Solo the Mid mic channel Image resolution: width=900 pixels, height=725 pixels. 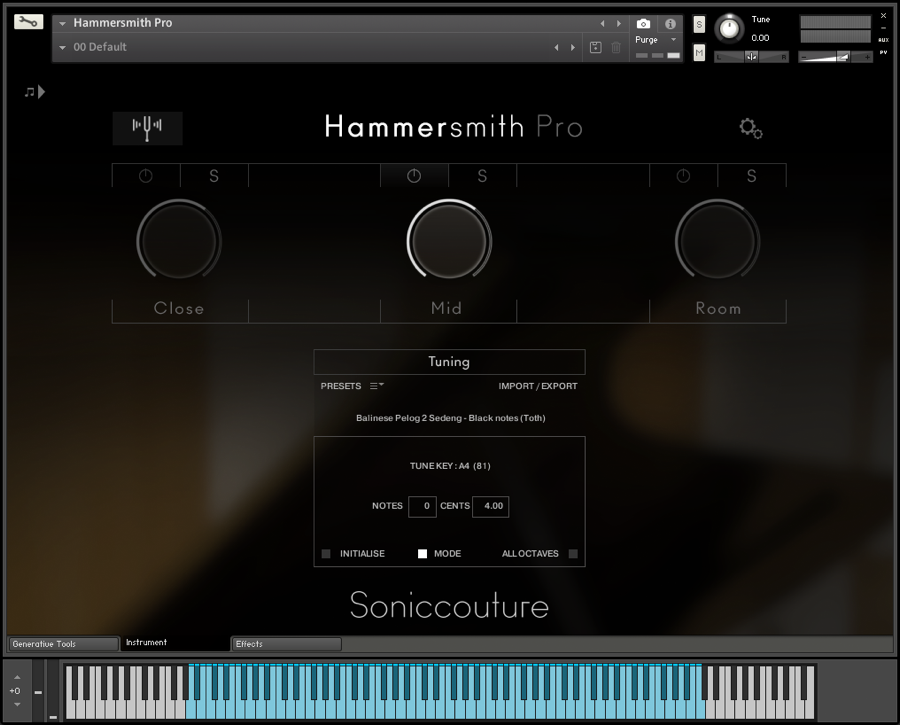[482, 176]
